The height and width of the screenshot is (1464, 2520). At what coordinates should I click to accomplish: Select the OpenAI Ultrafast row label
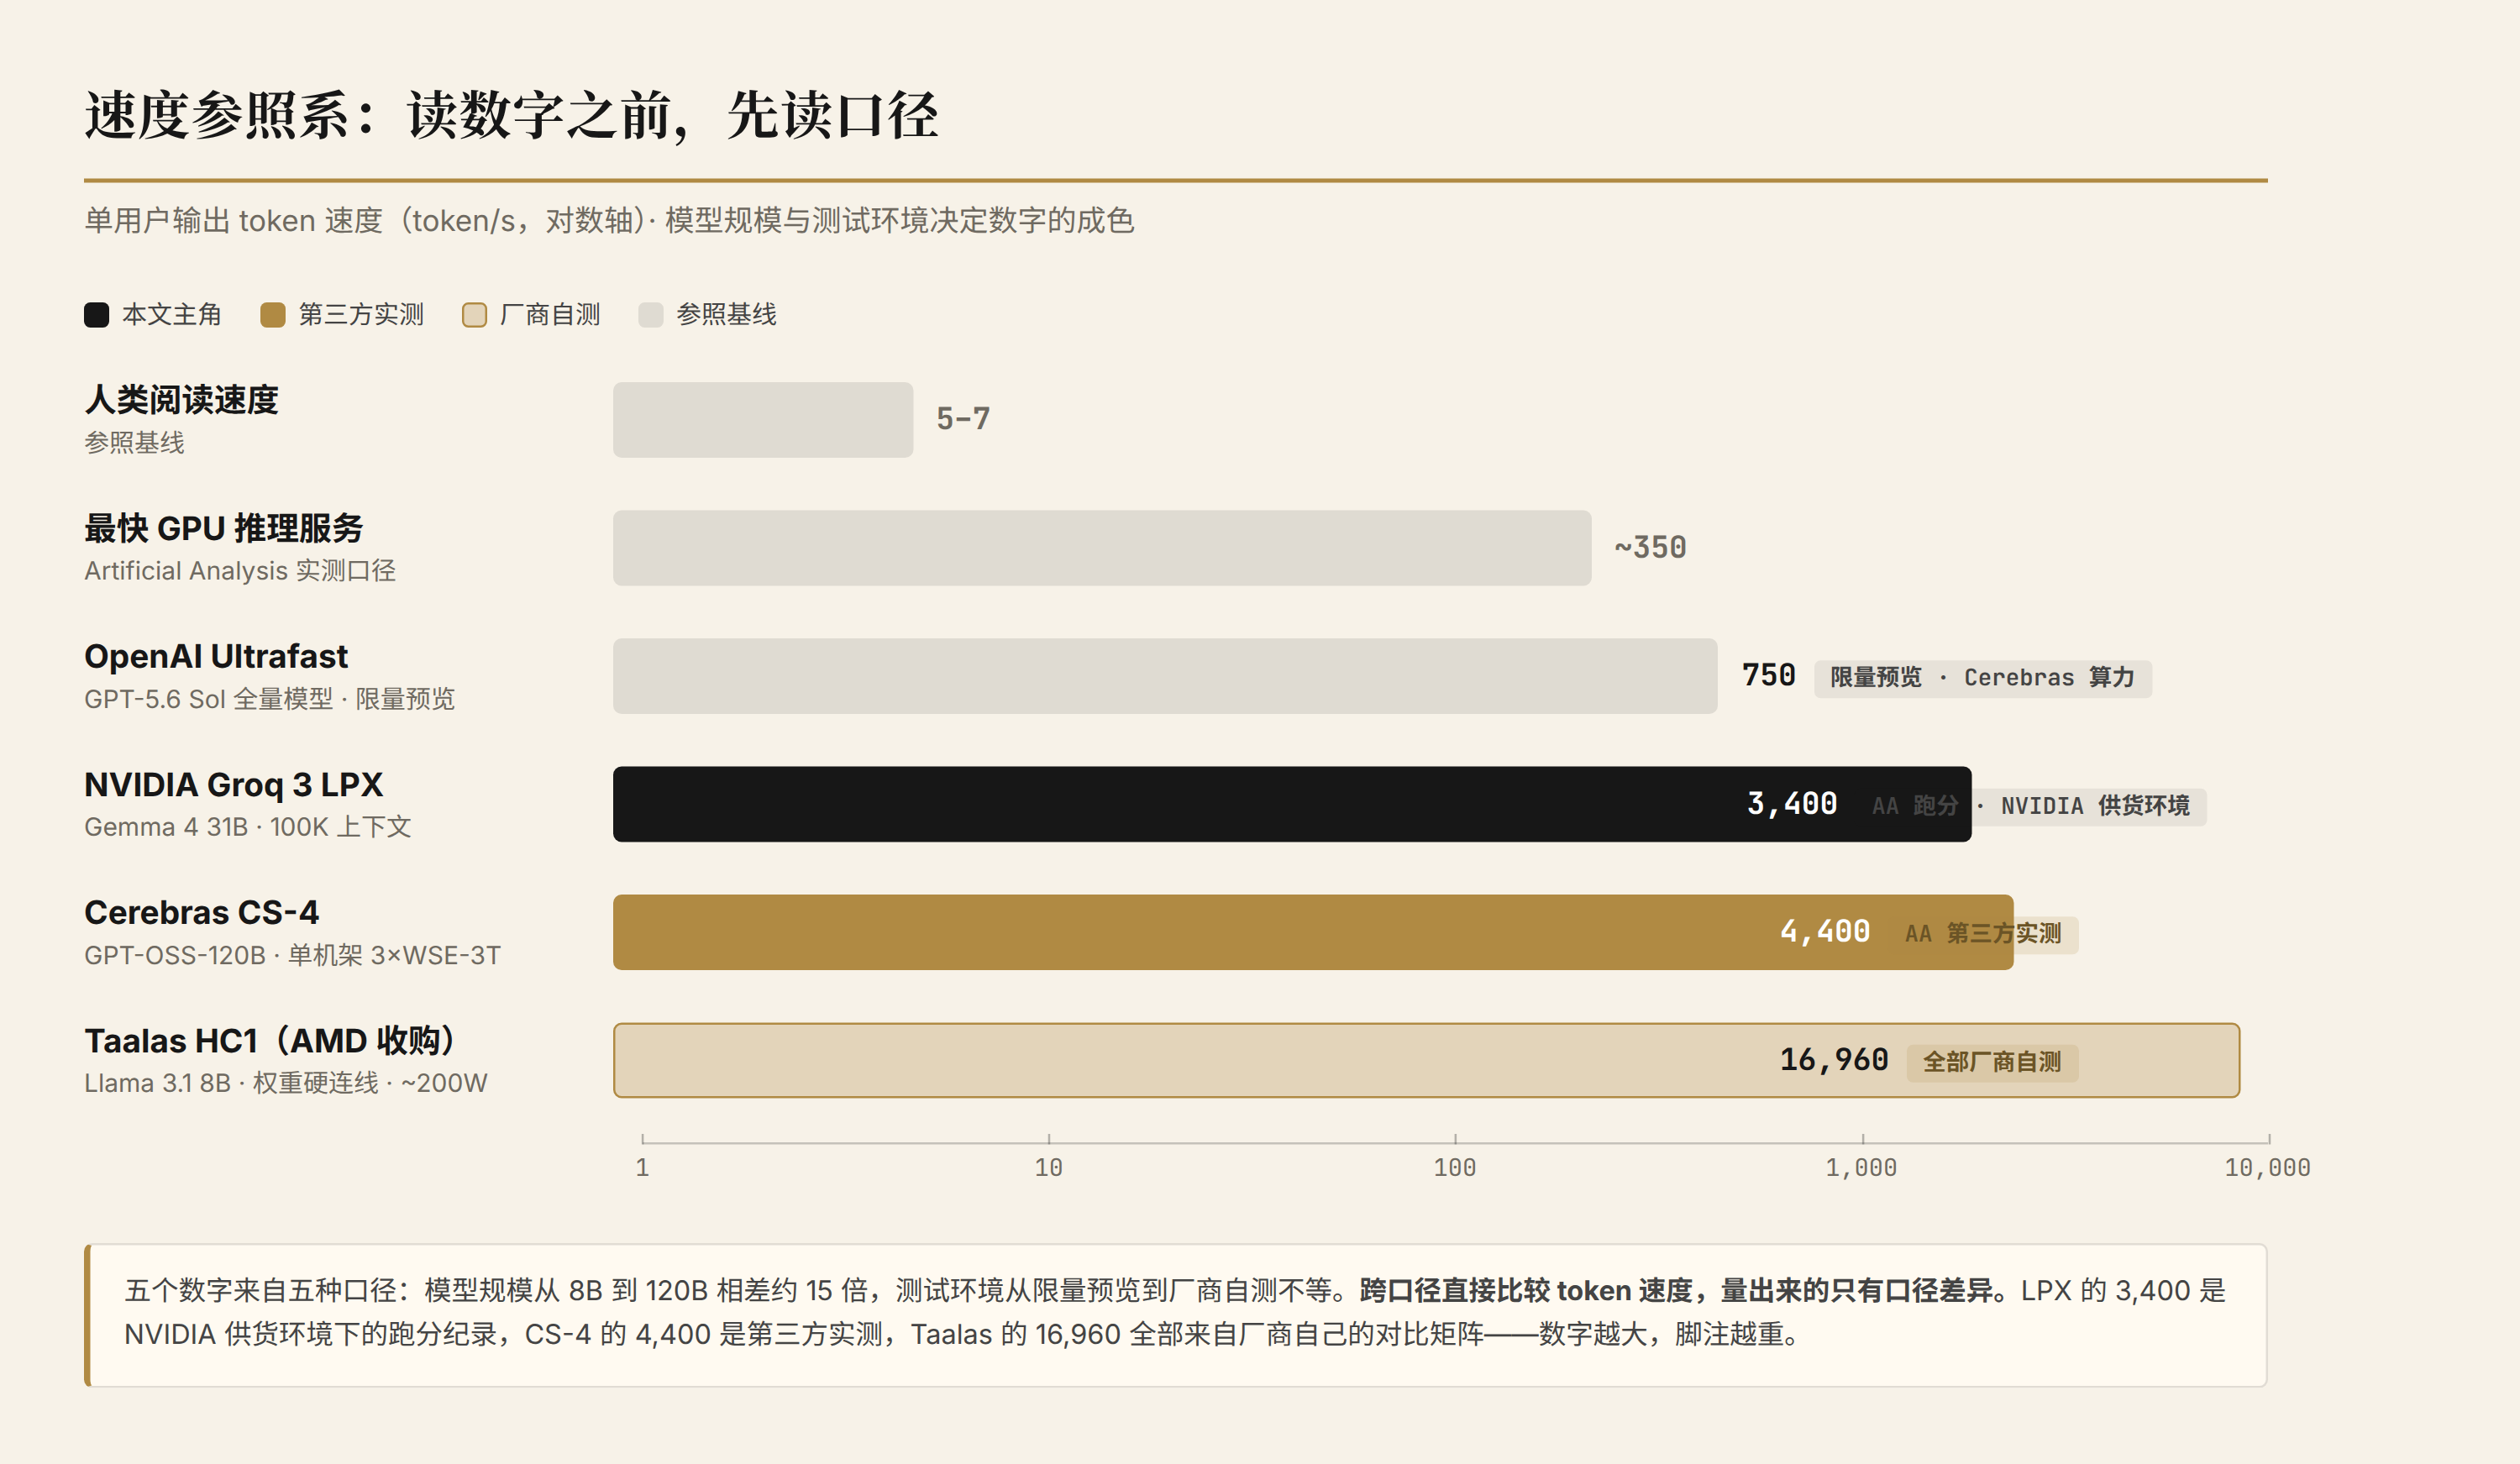216,656
